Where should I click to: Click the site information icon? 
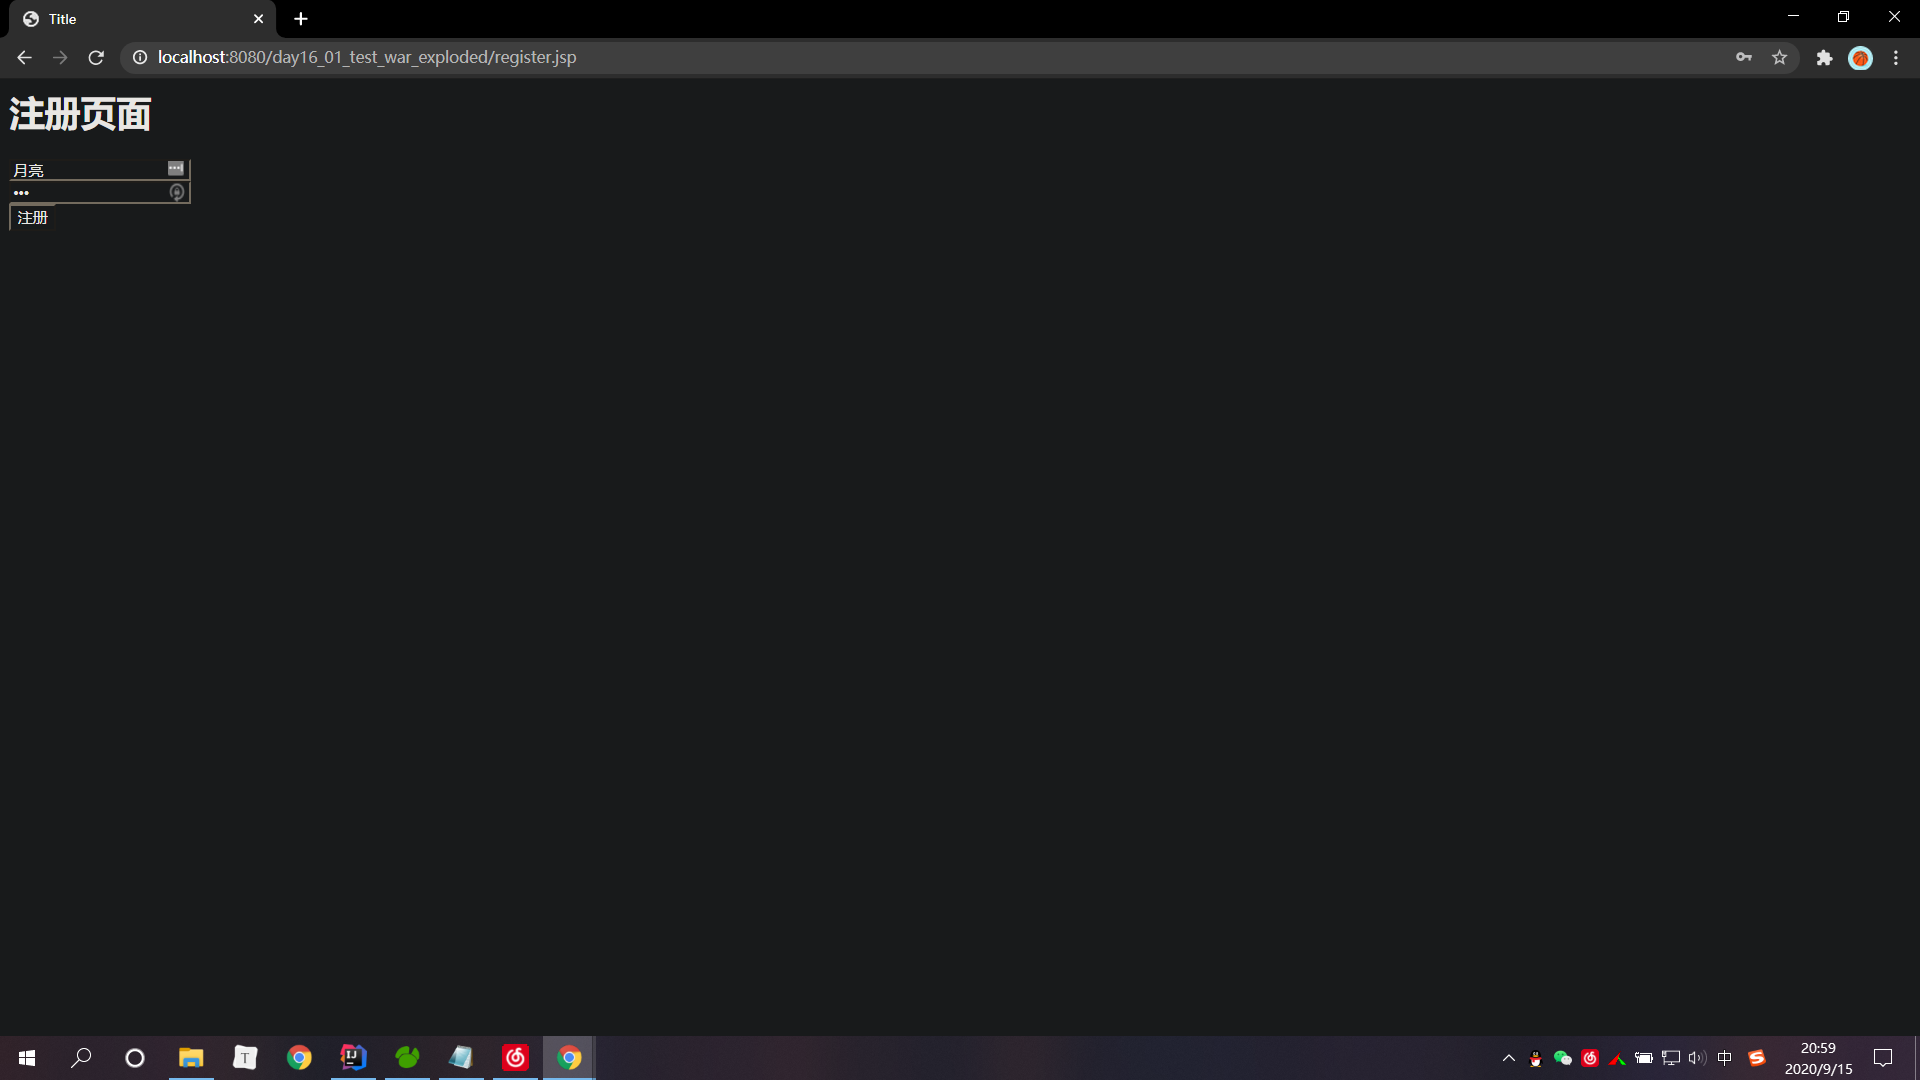pyautogui.click(x=140, y=58)
